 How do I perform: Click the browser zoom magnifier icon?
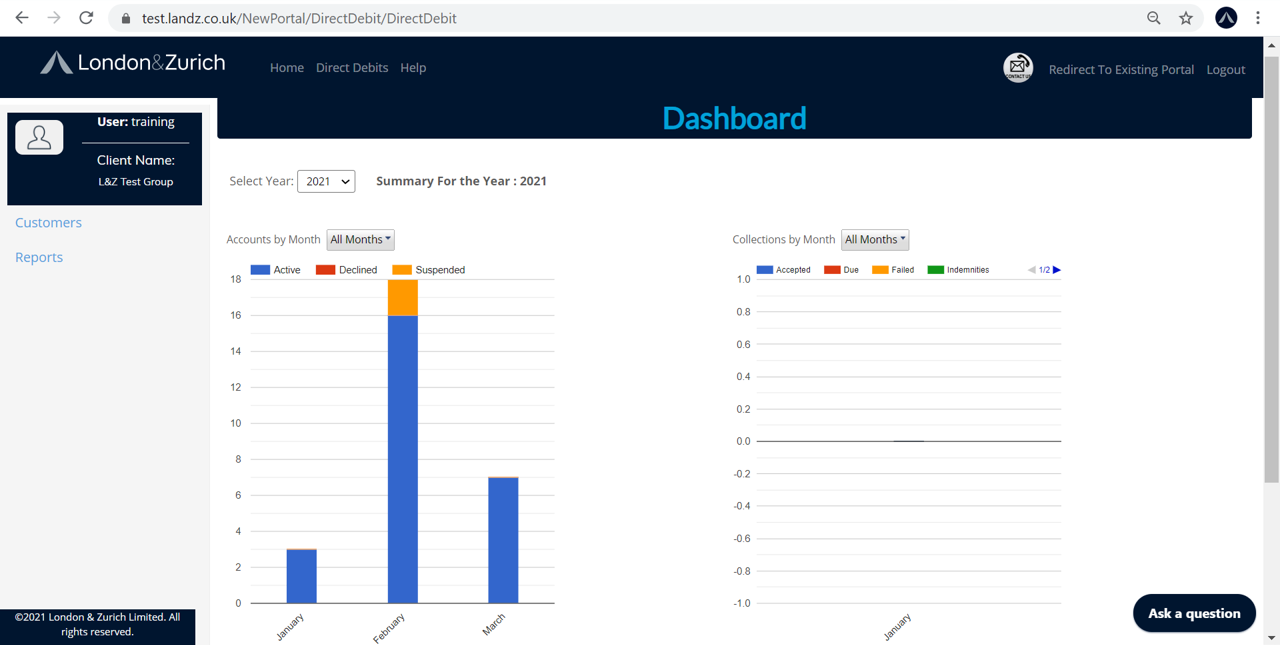(1154, 18)
